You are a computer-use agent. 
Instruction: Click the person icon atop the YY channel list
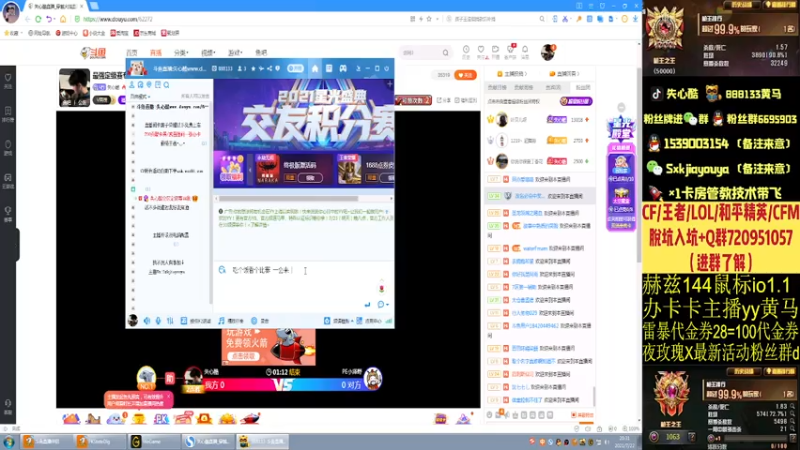[132, 85]
